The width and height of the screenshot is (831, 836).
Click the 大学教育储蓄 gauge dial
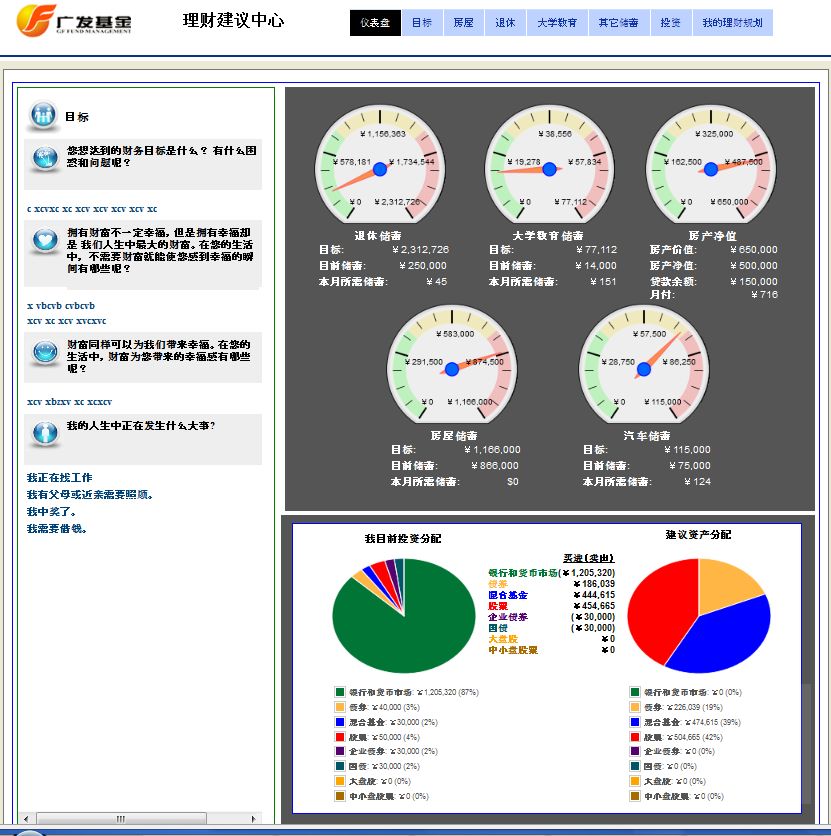tap(546, 165)
